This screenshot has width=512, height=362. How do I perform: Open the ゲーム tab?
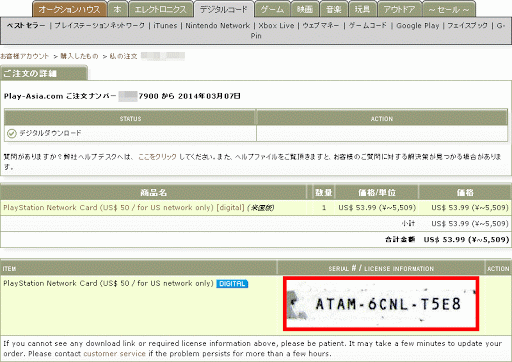point(272,9)
